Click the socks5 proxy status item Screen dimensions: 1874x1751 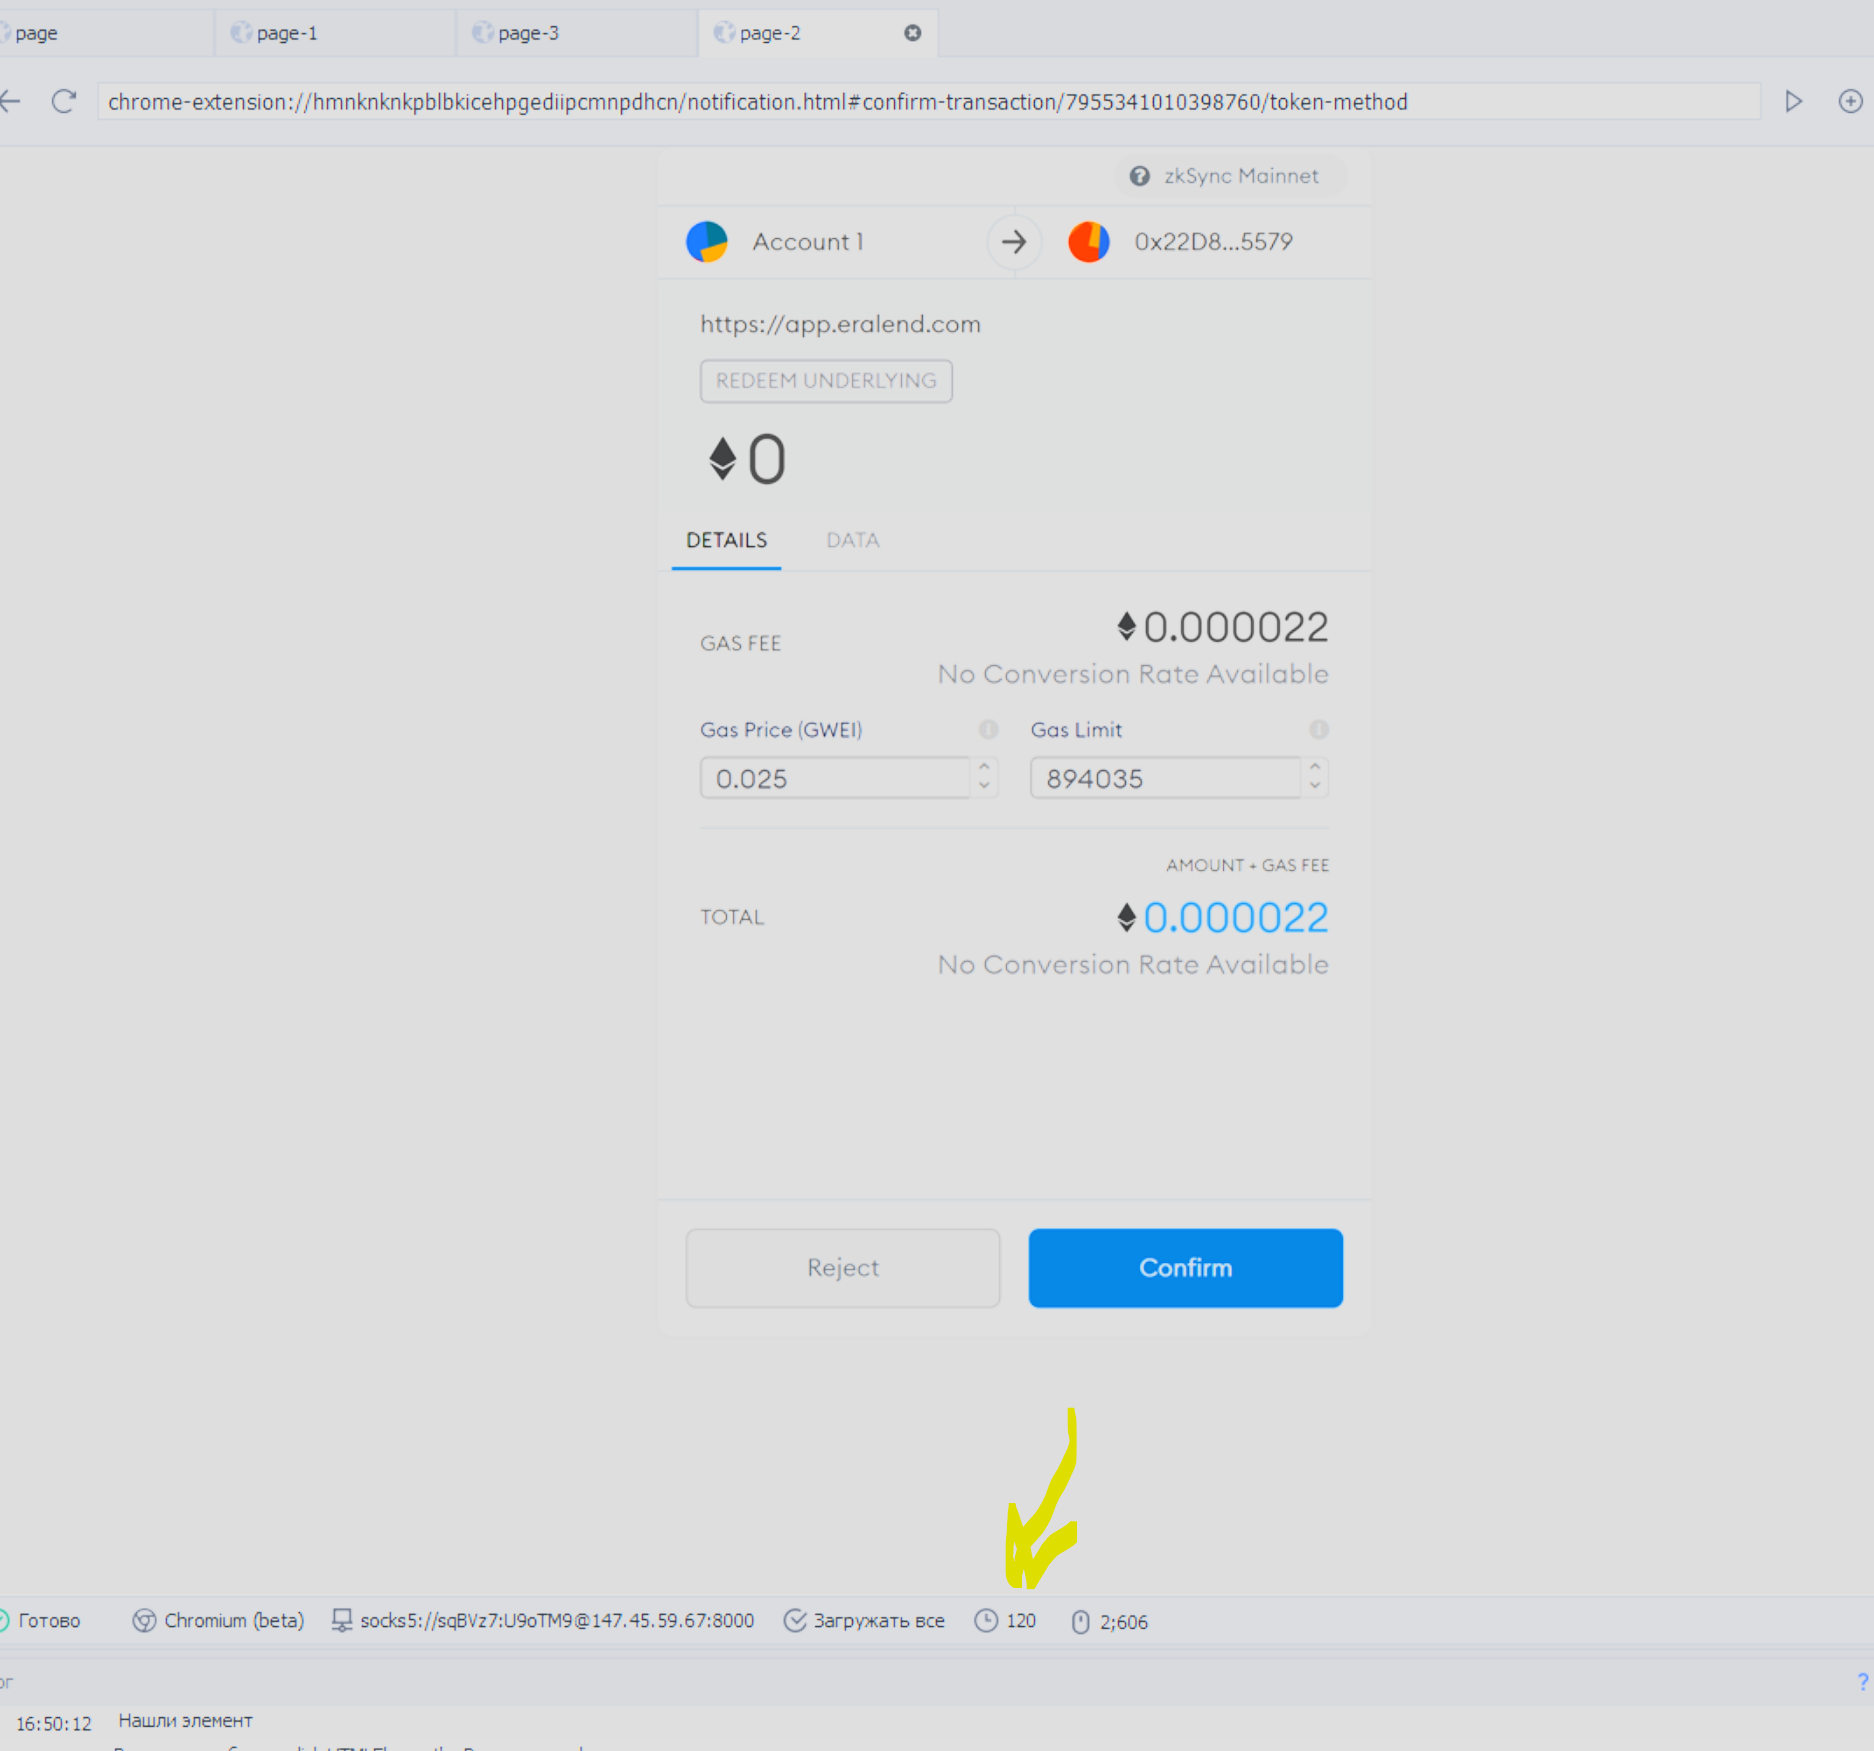[x=543, y=1620]
